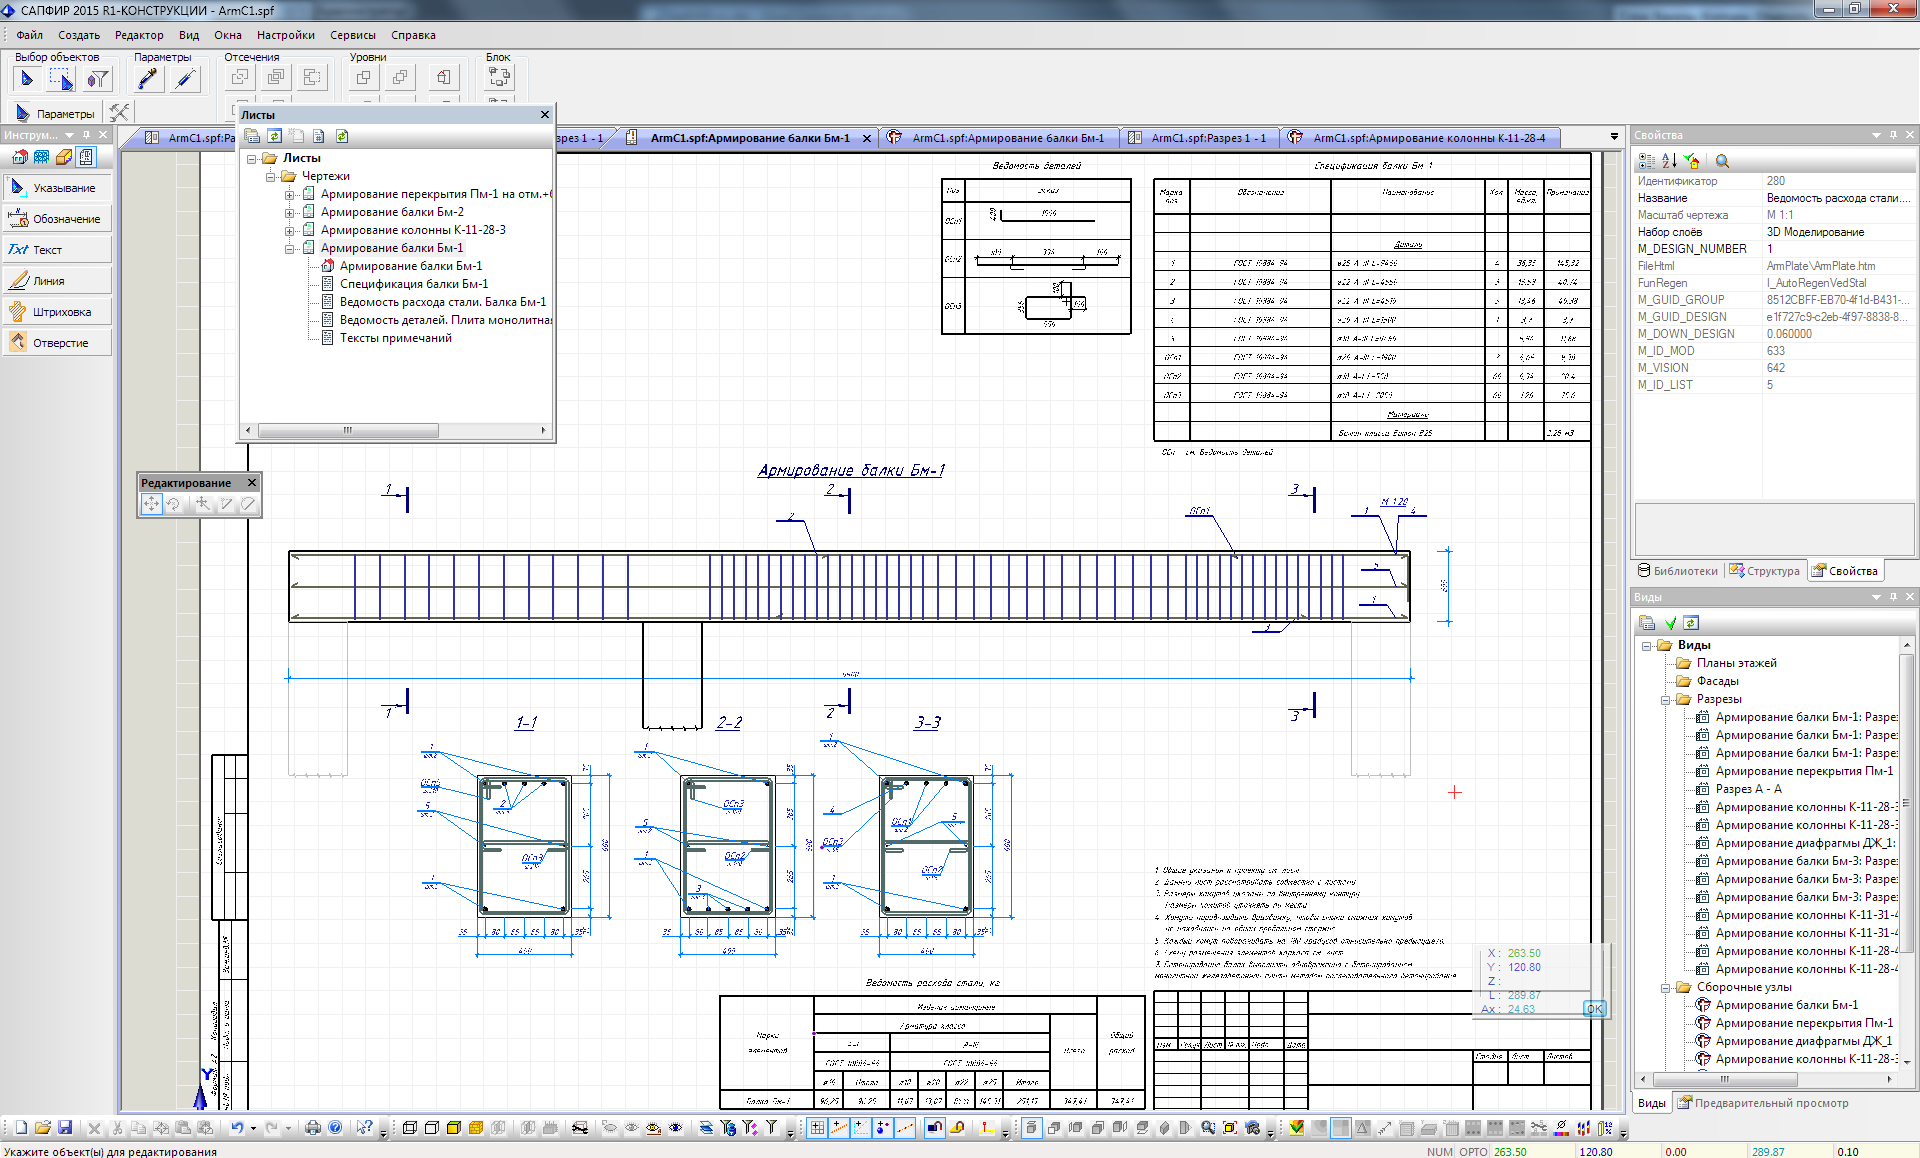Image resolution: width=1920 pixels, height=1158 pixels.
Task: Click the Save file icon
Action: click(65, 1127)
